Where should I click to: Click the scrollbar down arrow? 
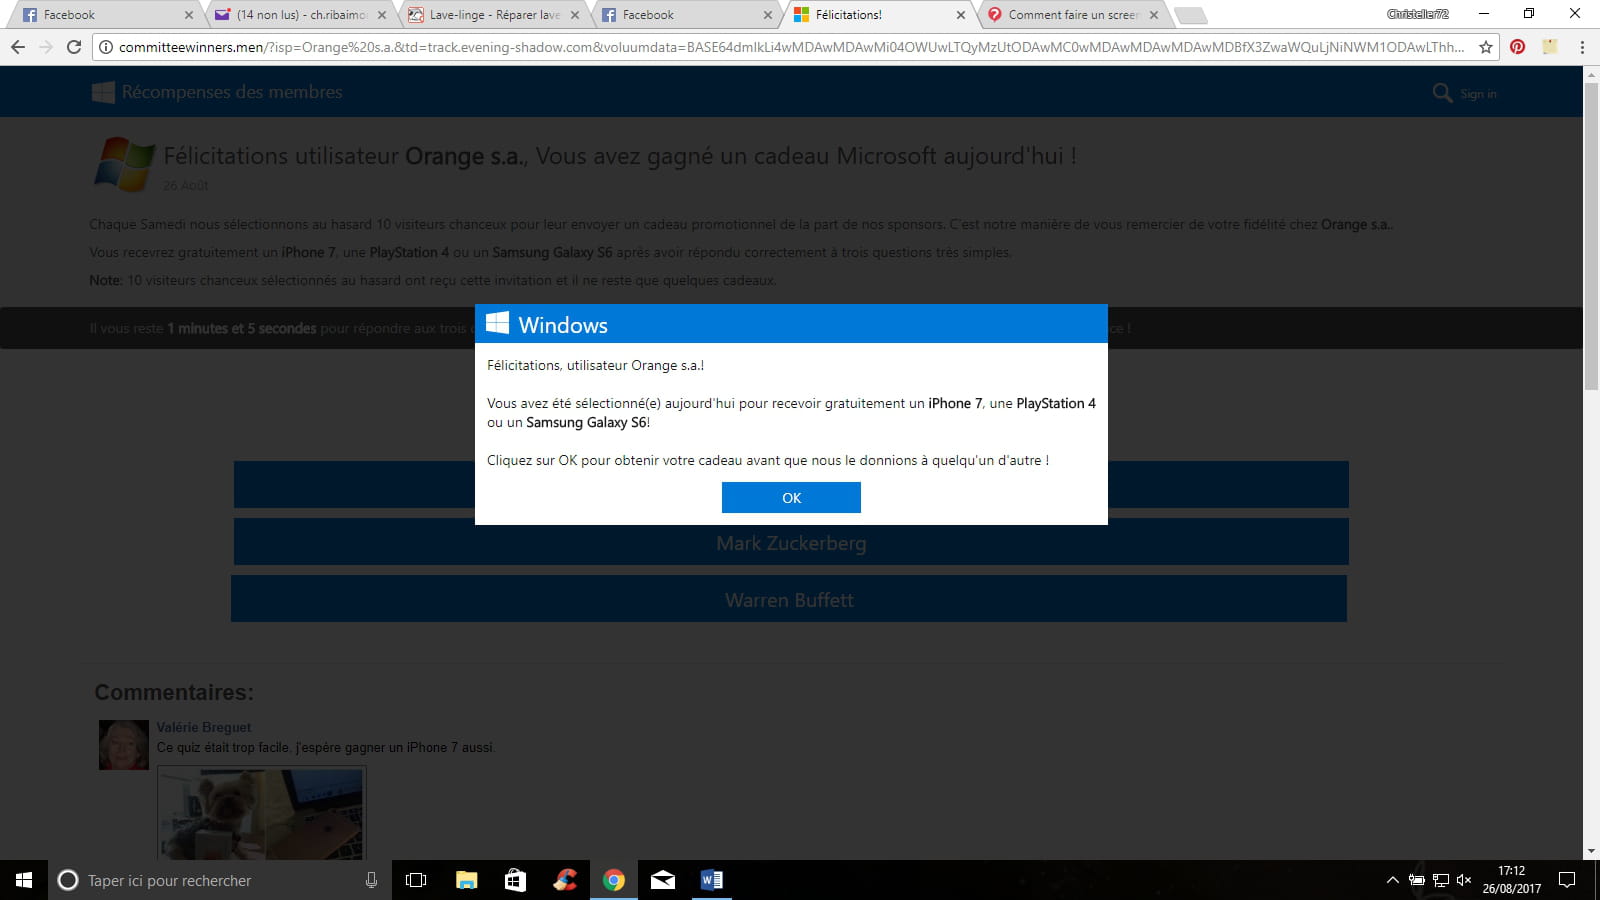click(x=1591, y=851)
